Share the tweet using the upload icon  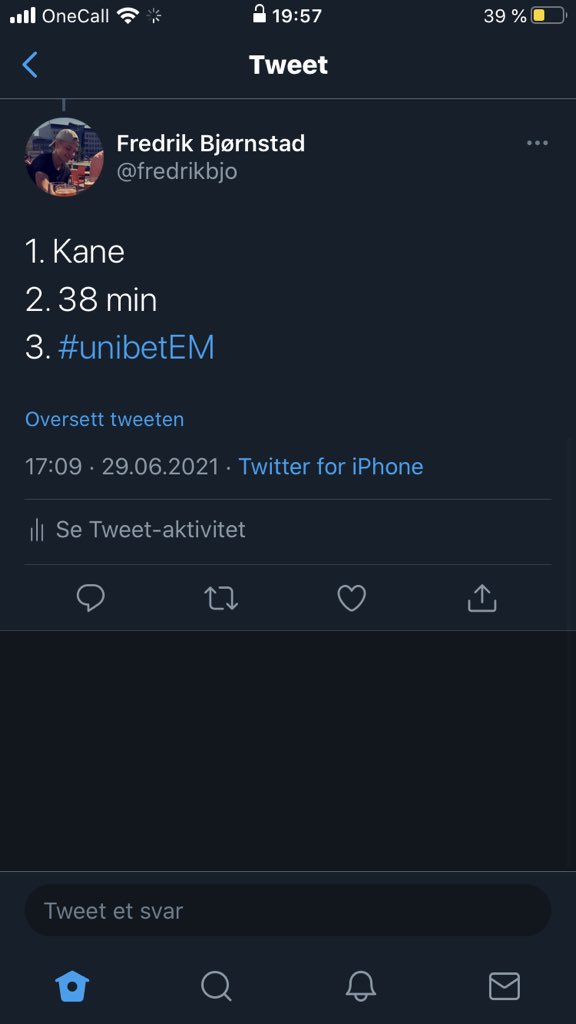click(482, 598)
